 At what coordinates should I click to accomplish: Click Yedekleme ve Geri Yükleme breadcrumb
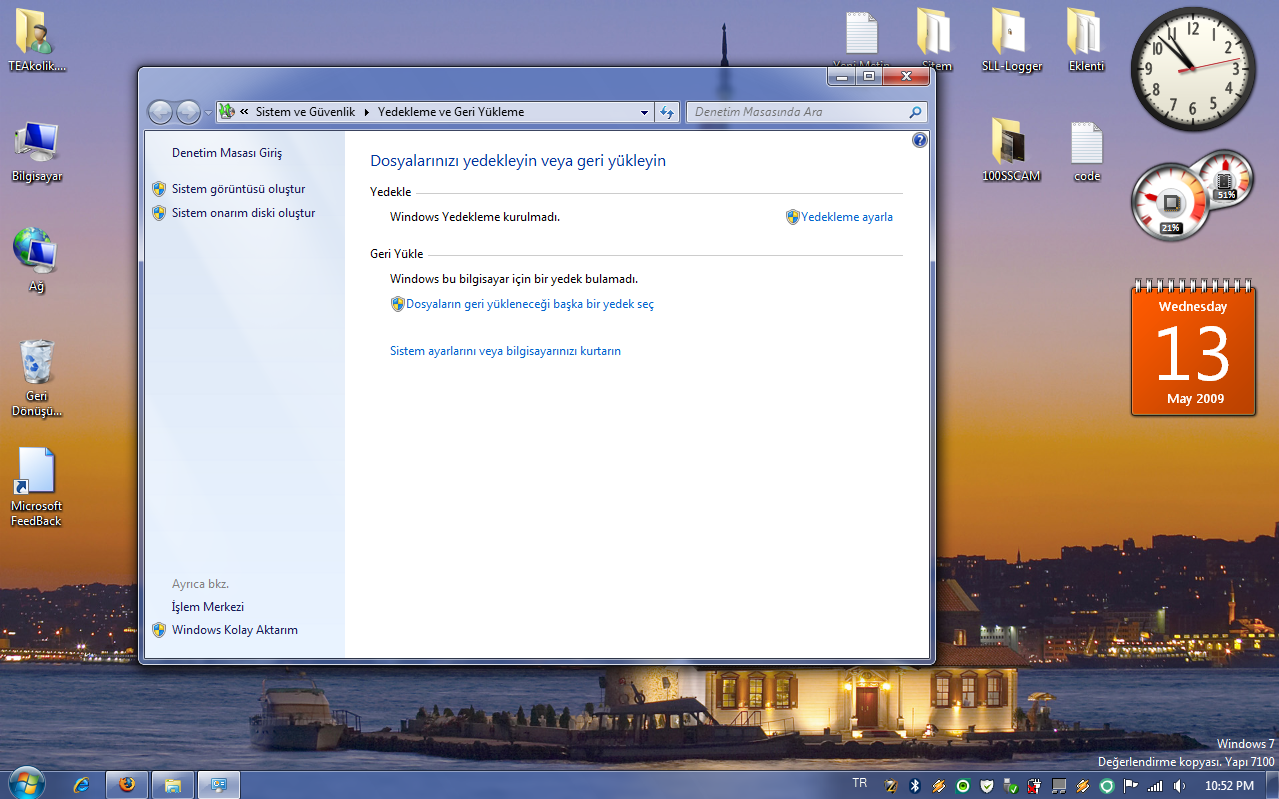click(x=451, y=112)
